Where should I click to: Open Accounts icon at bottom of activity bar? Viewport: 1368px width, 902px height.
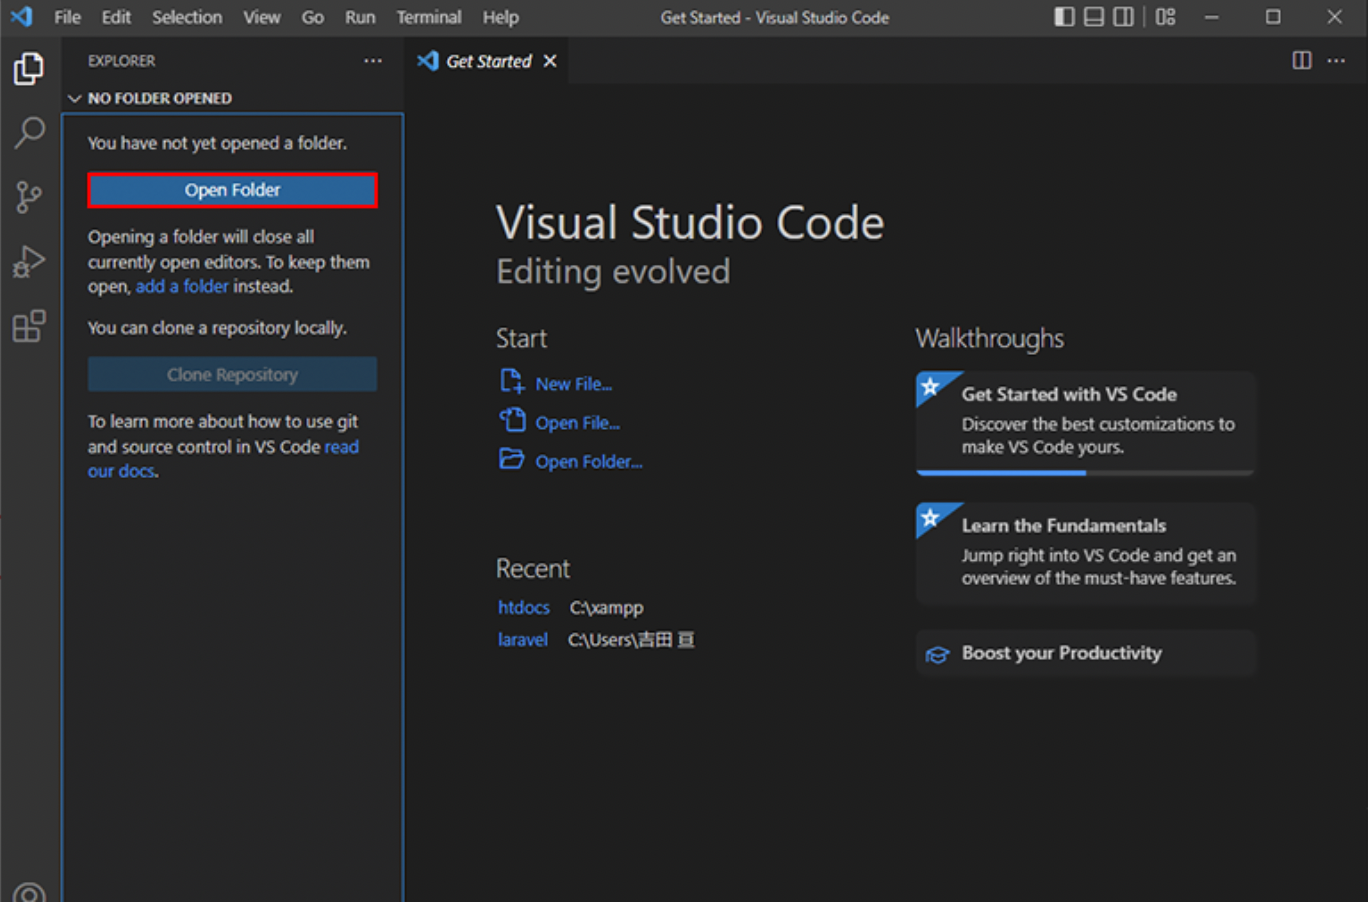coord(29,892)
